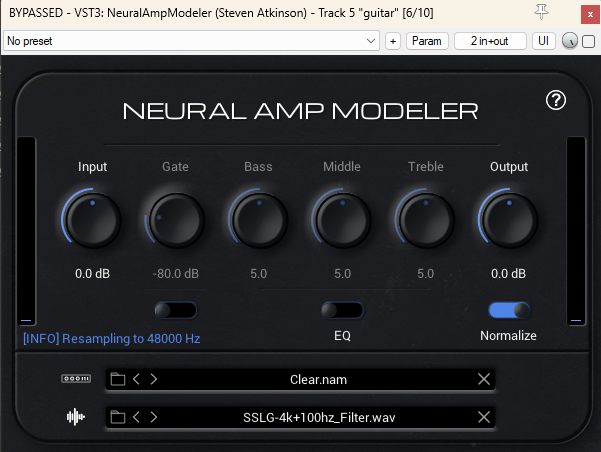601x452 pixels.
Task: Select next IR with right arrow near SSLG file
Action: 154,417
